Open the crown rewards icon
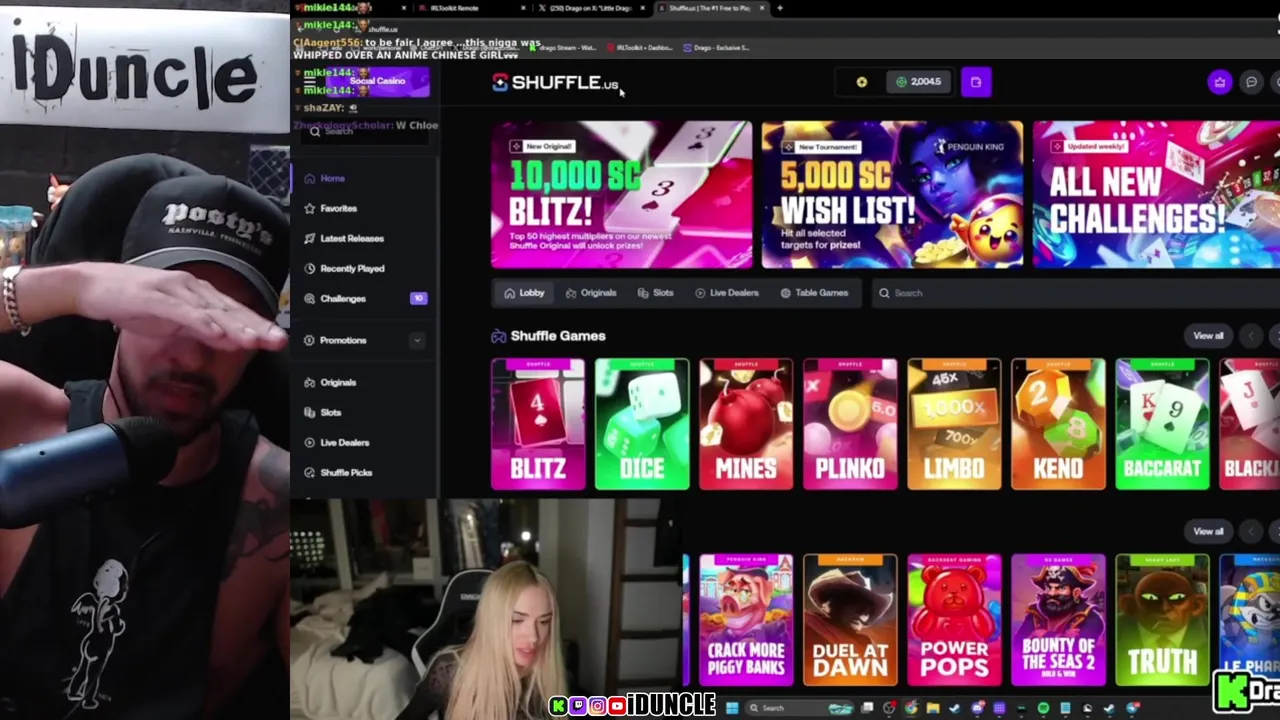 point(1219,82)
